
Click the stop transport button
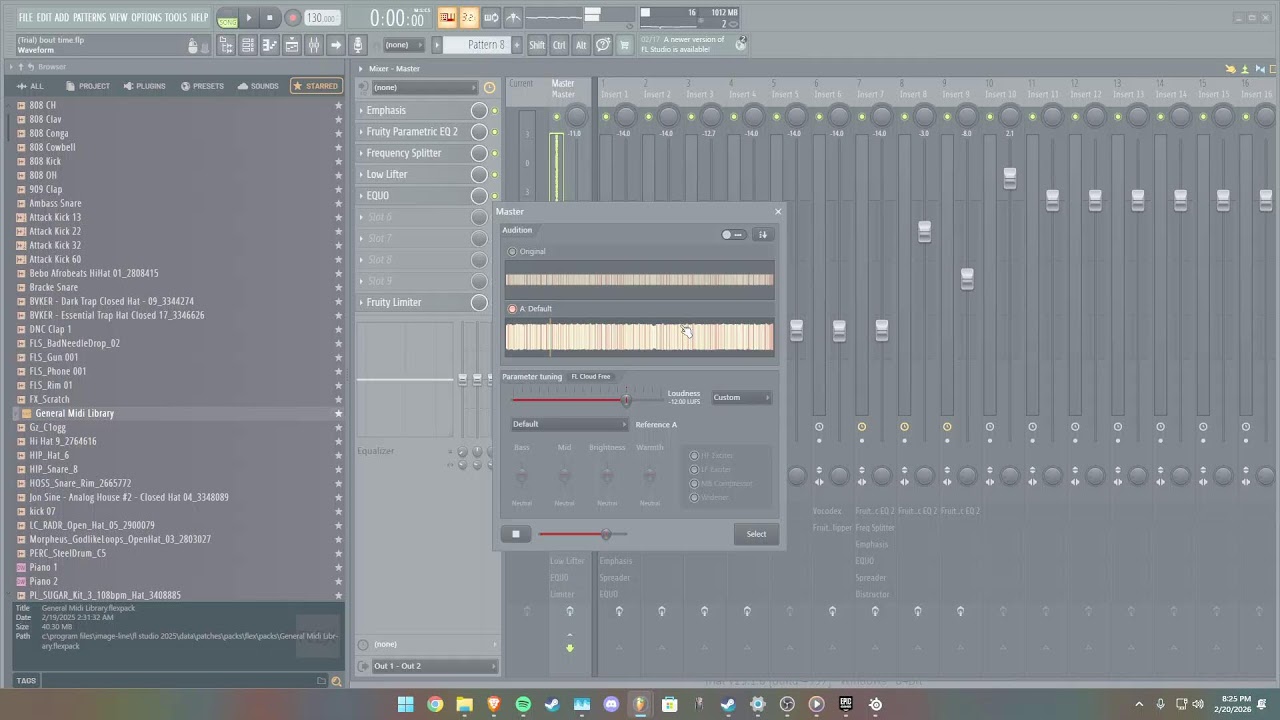point(269,17)
